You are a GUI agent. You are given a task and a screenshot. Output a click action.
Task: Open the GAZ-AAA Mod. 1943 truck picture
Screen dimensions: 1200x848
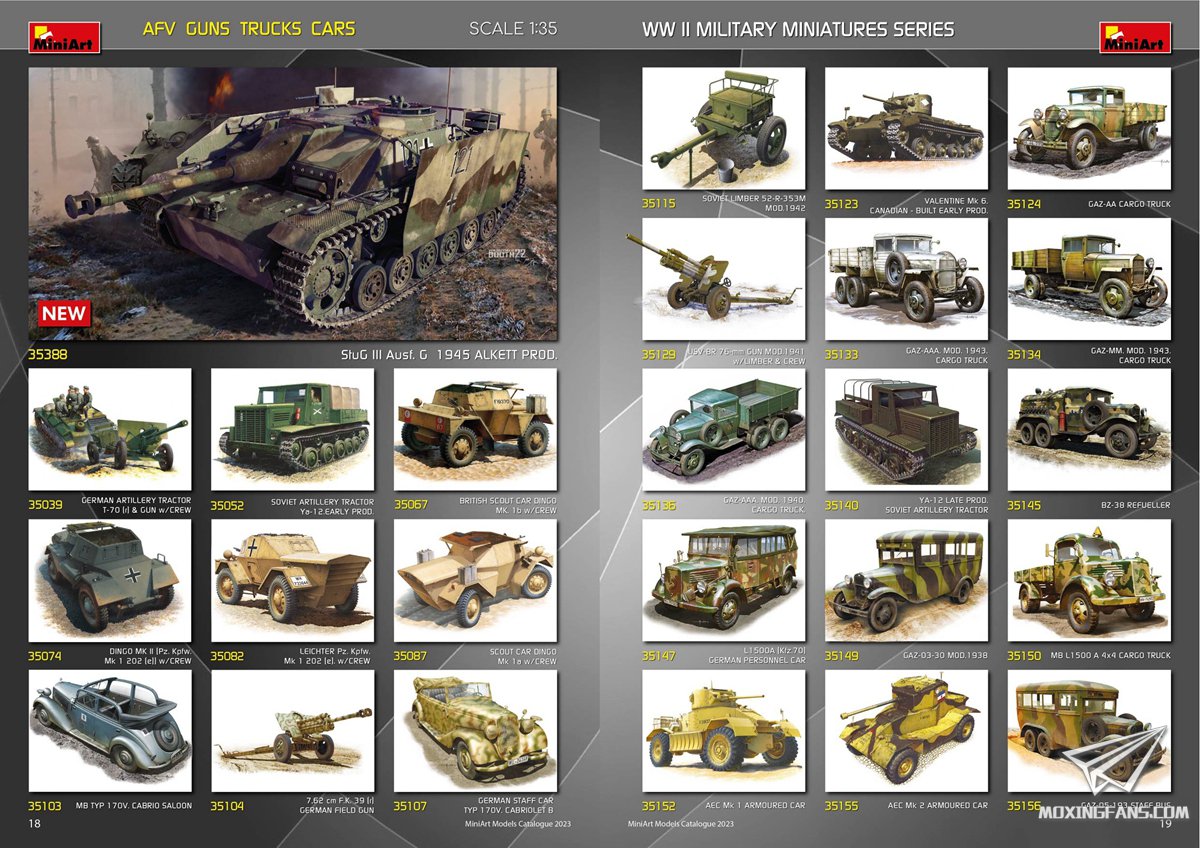[906, 280]
